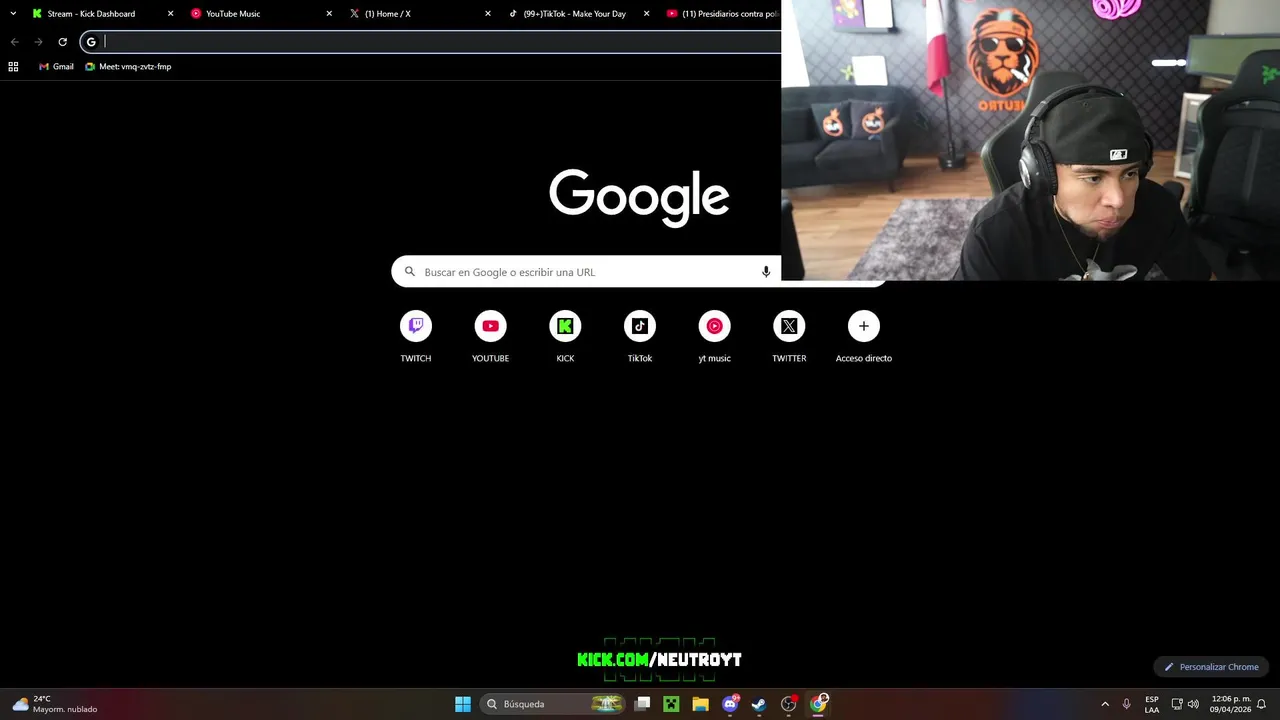
Task: Expand the tab search dropdown arrow
Action: [x=13, y=14]
